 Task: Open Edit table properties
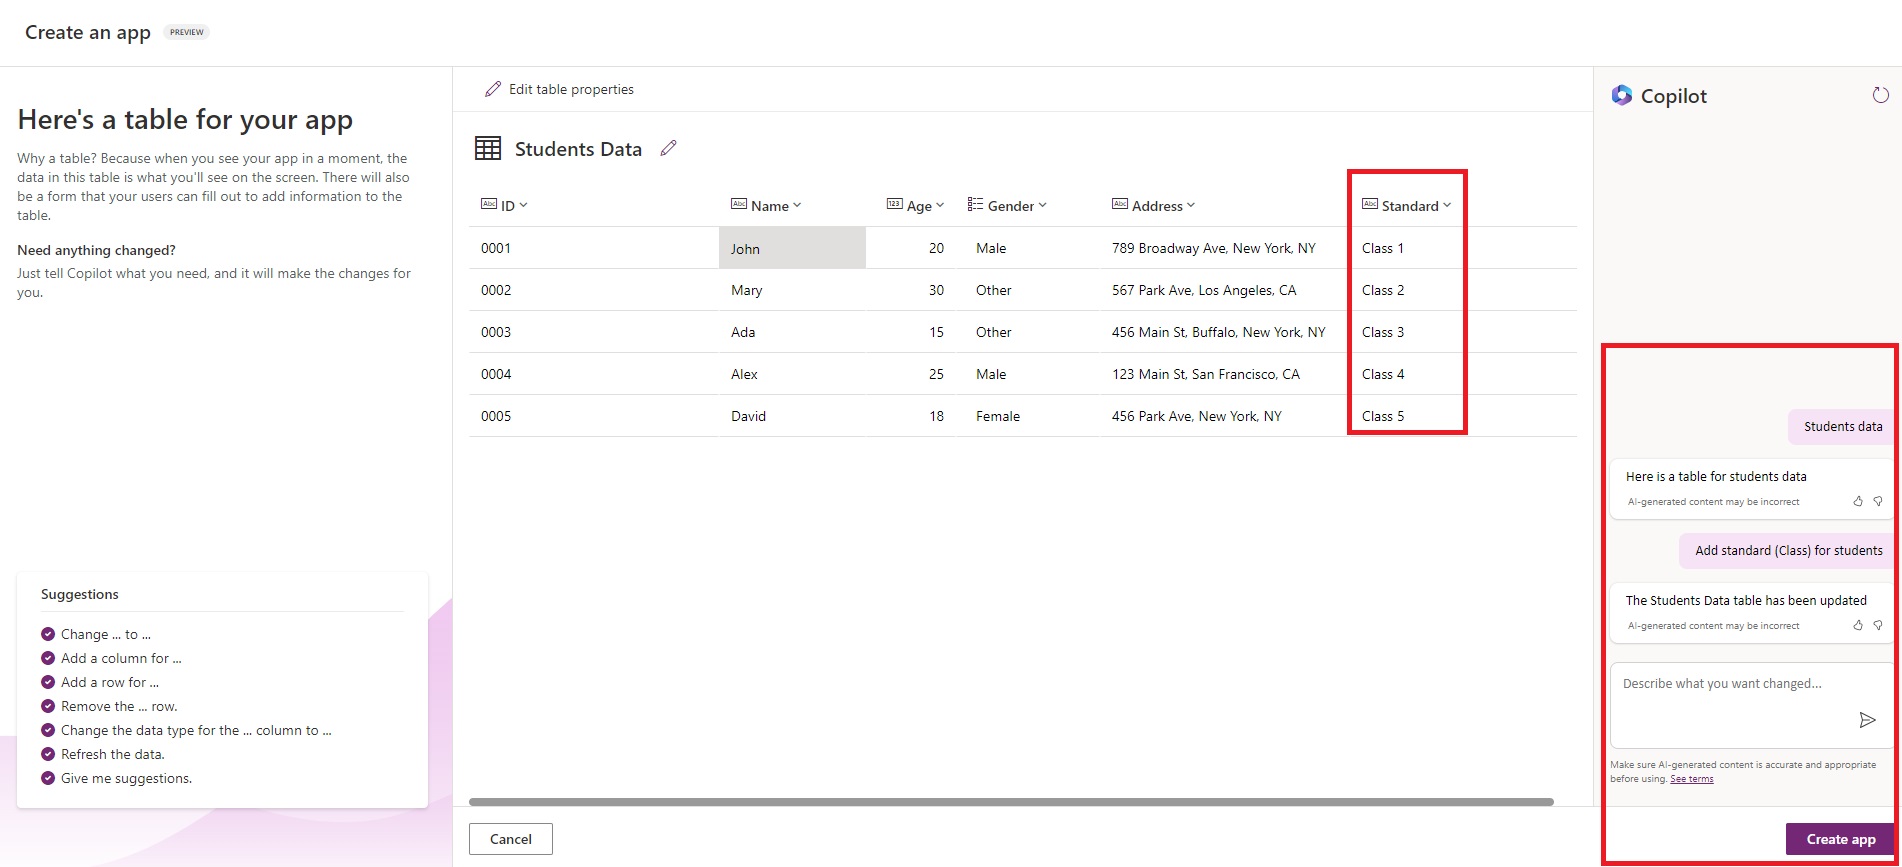tap(560, 89)
